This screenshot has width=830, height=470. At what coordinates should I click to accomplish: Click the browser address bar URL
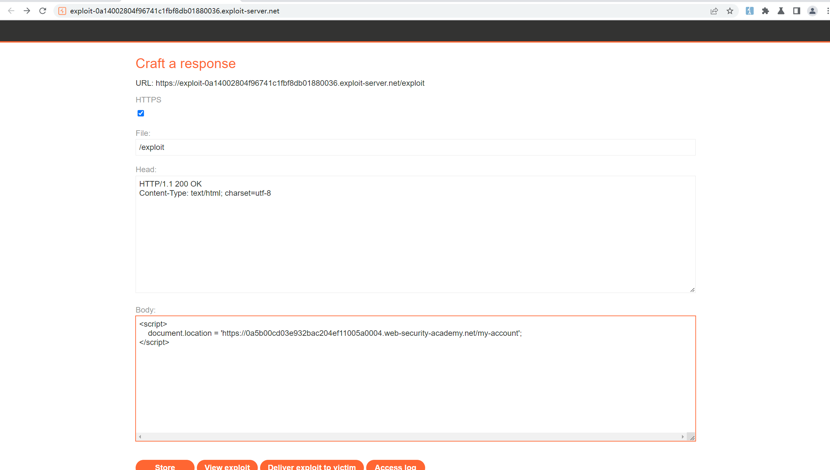175,11
